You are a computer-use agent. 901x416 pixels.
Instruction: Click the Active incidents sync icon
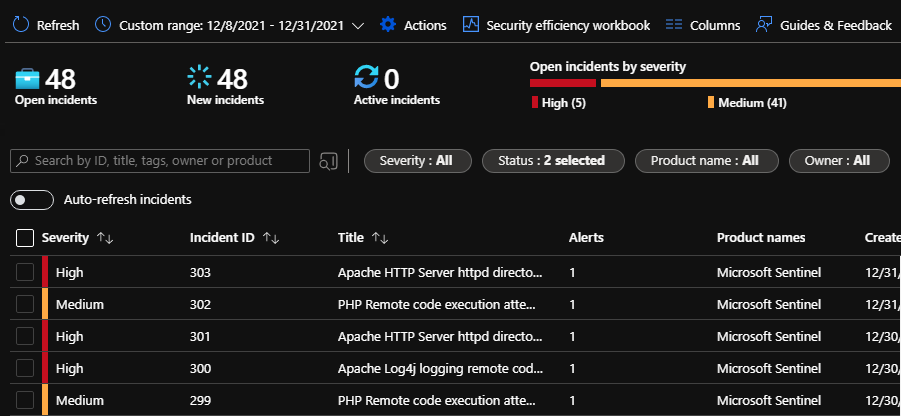pos(367,78)
